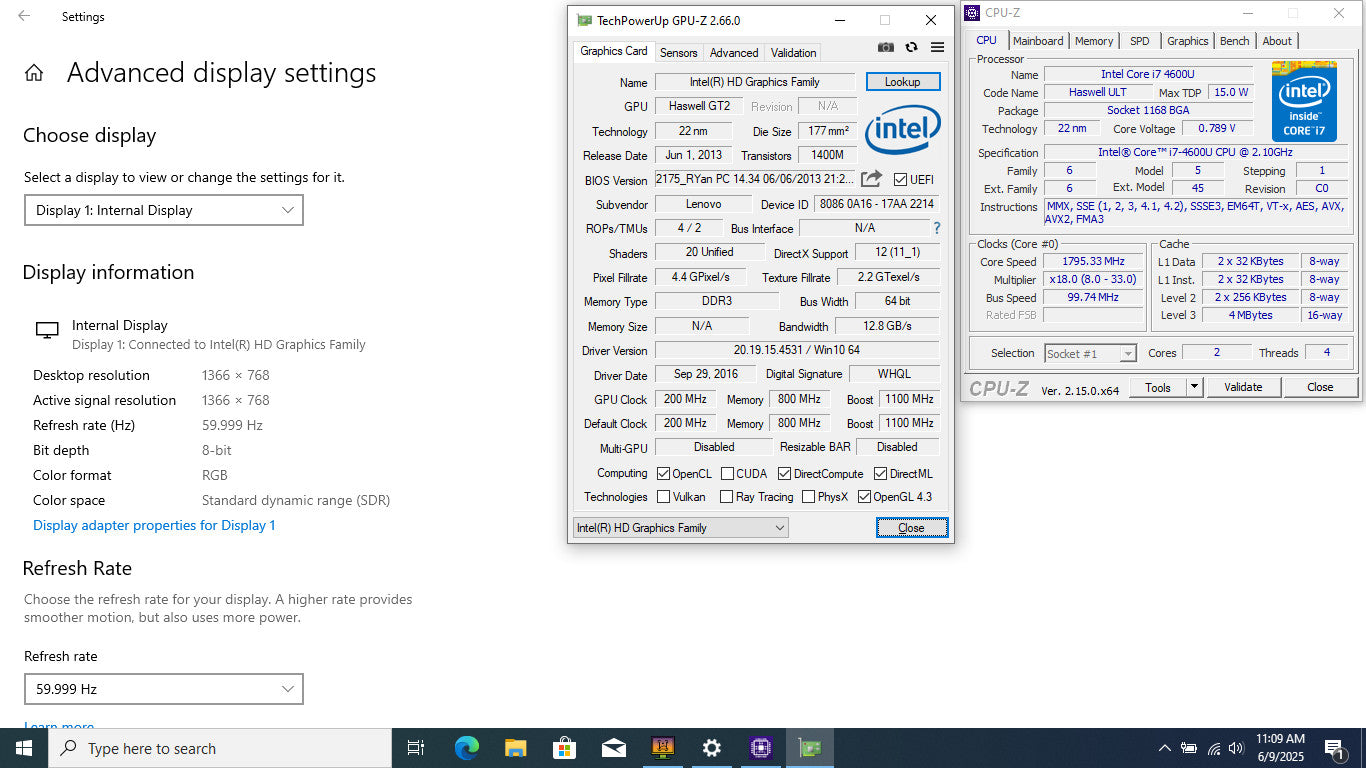Toggle the Ray Tracing checkbox

point(725,497)
